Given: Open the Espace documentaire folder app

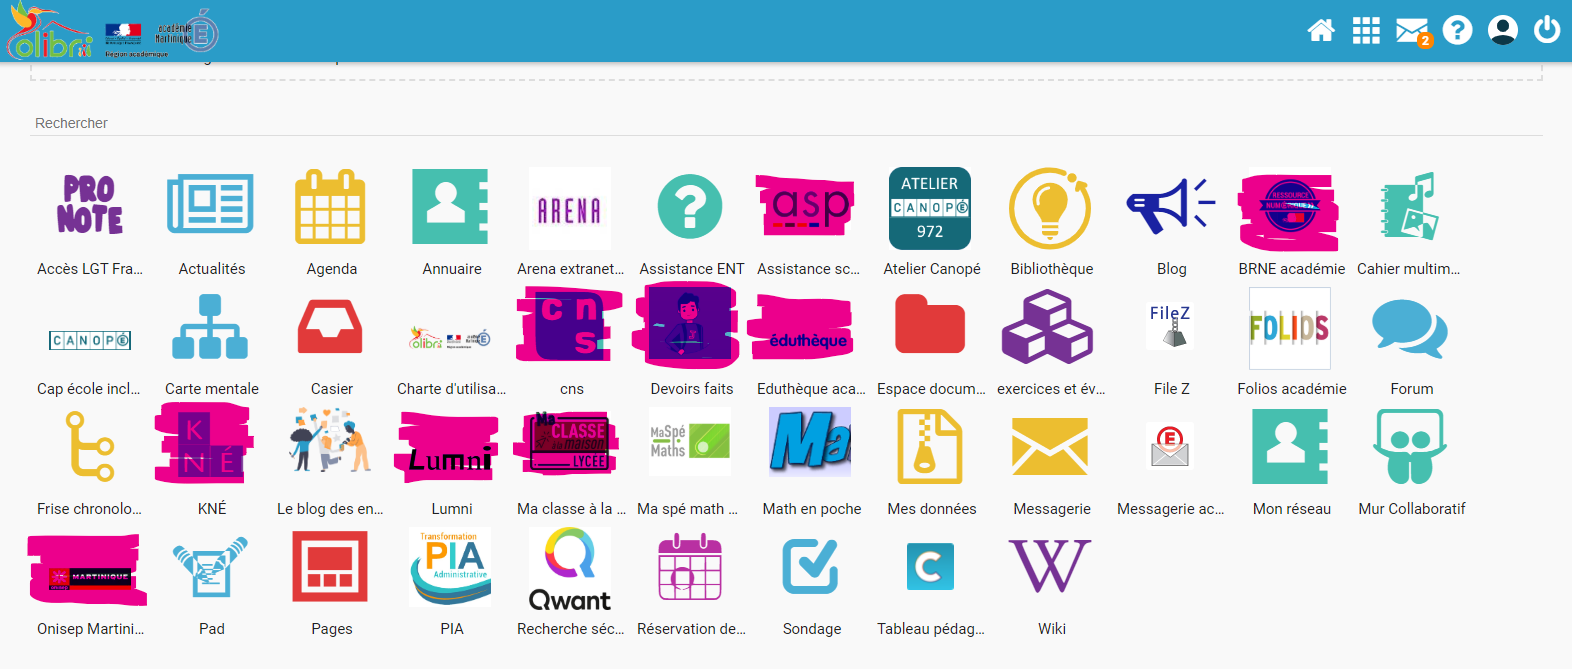Looking at the screenshot, I should (x=930, y=324).
